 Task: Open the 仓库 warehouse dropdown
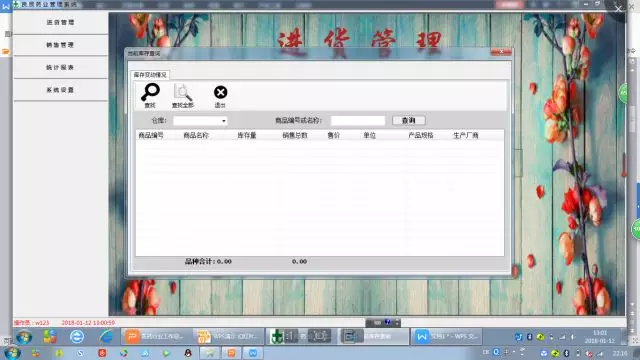[200, 121]
